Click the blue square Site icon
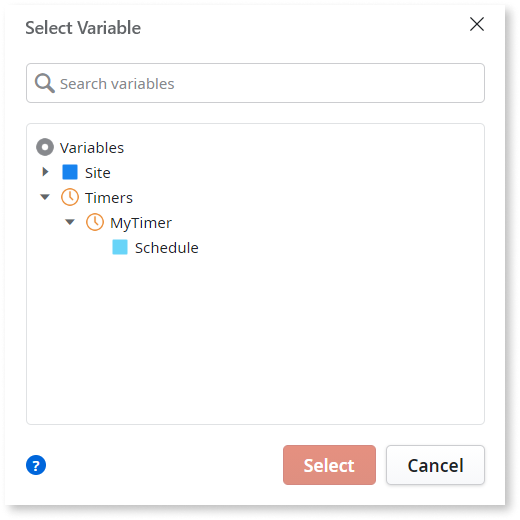520x520 pixels. coord(70,172)
